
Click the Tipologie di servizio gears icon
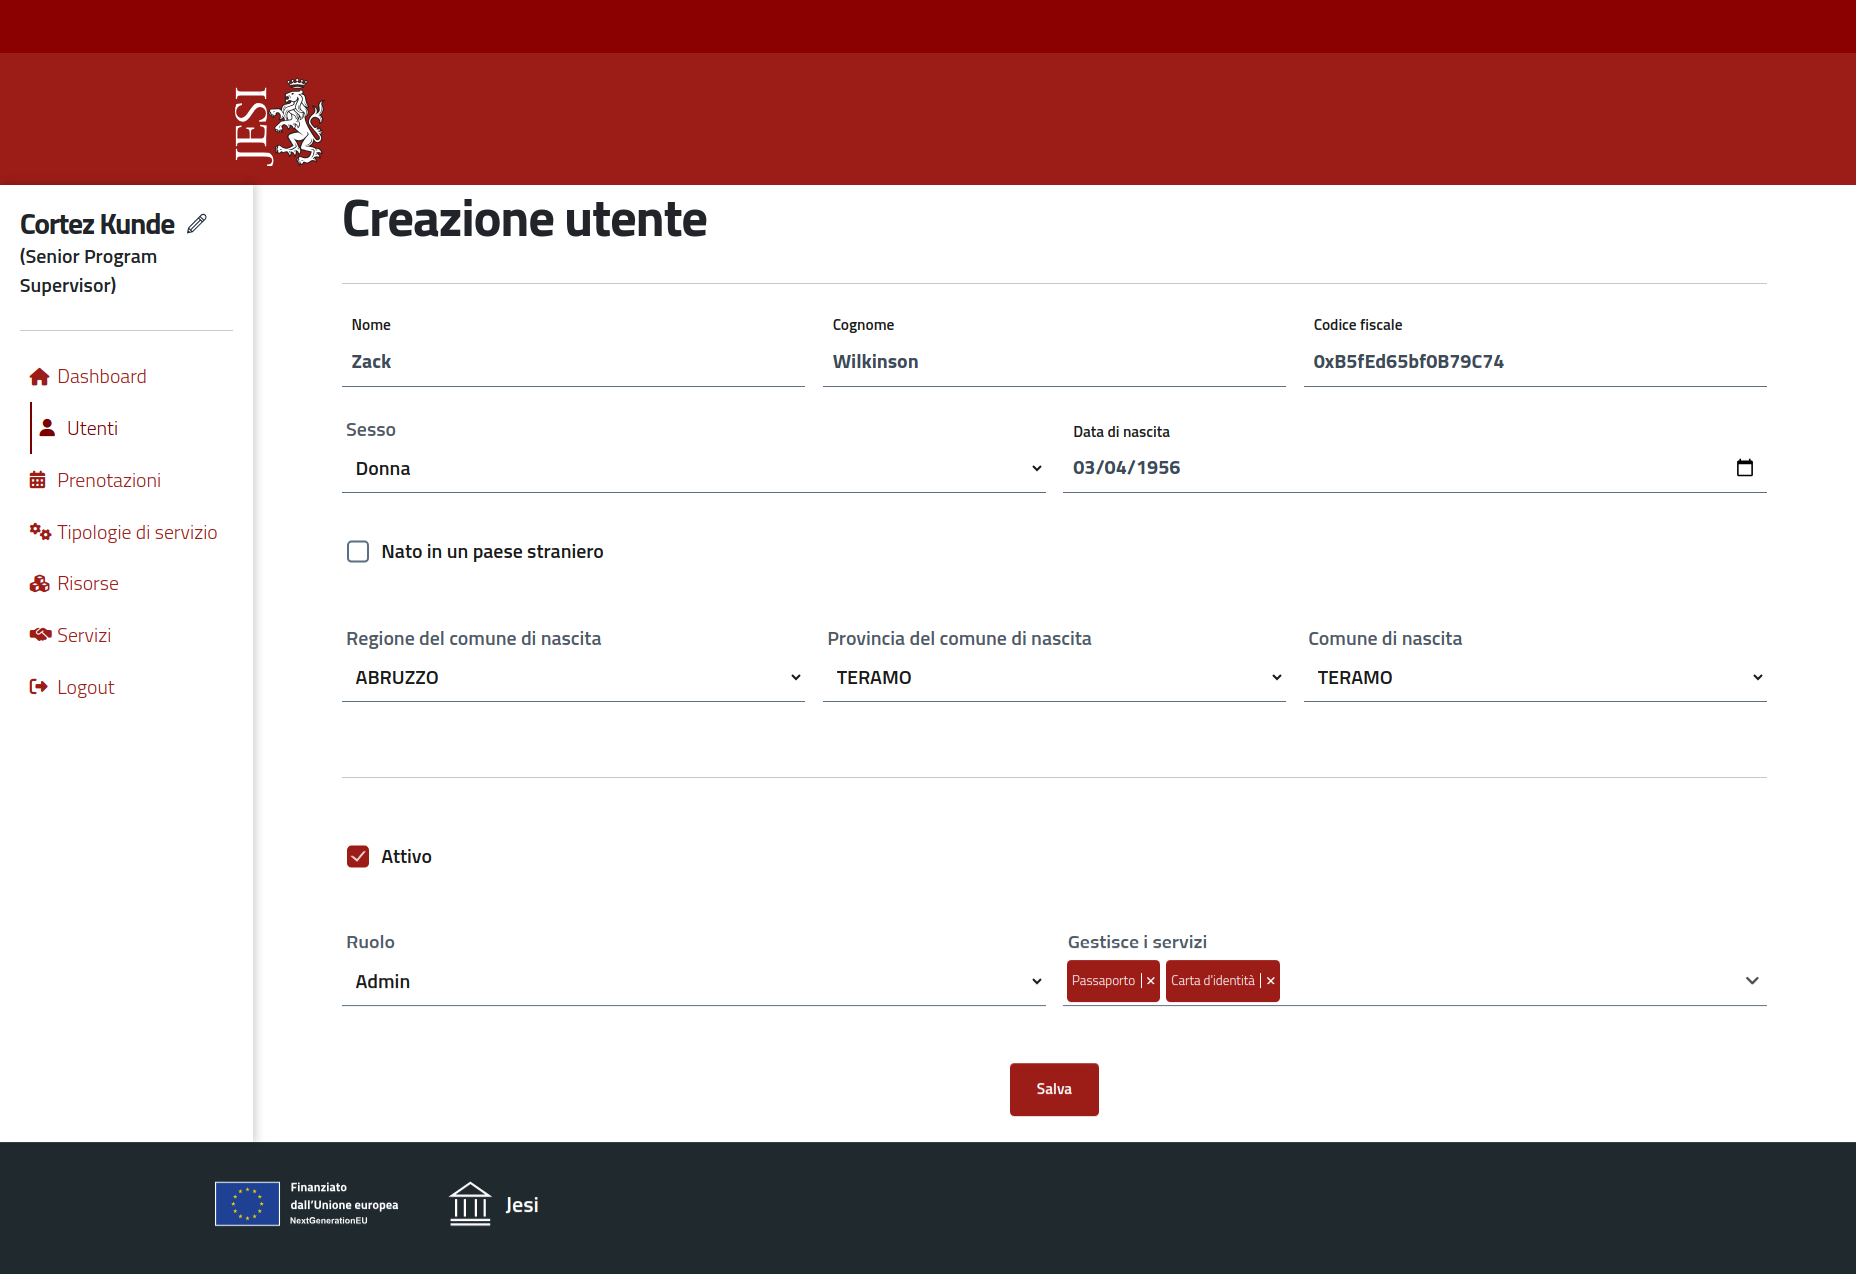click(x=39, y=532)
